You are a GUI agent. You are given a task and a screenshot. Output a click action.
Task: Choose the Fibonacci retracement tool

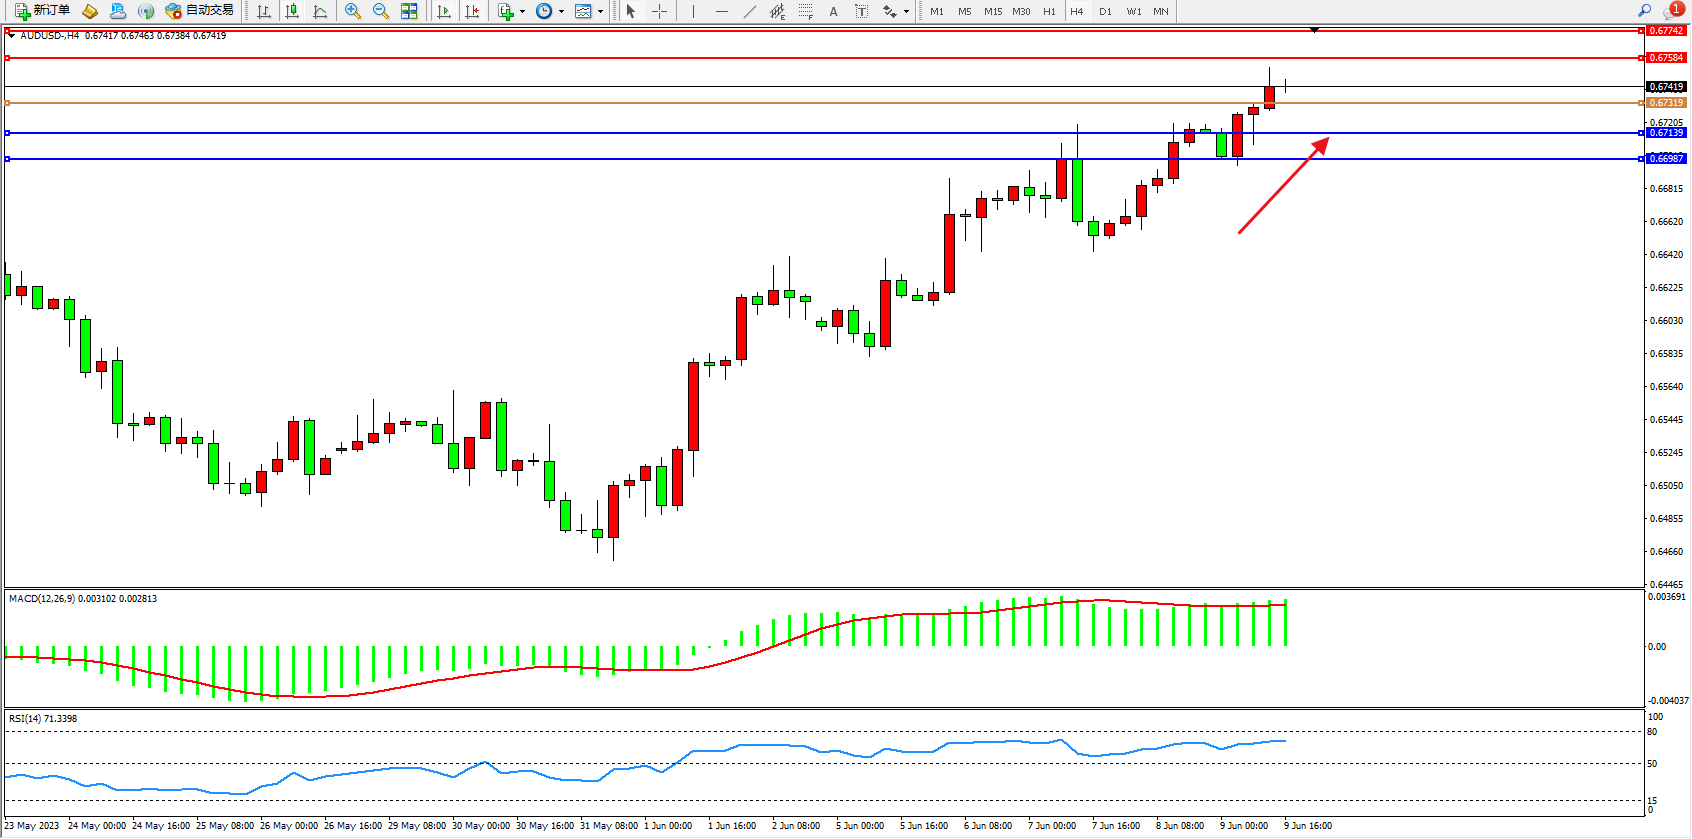point(805,11)
